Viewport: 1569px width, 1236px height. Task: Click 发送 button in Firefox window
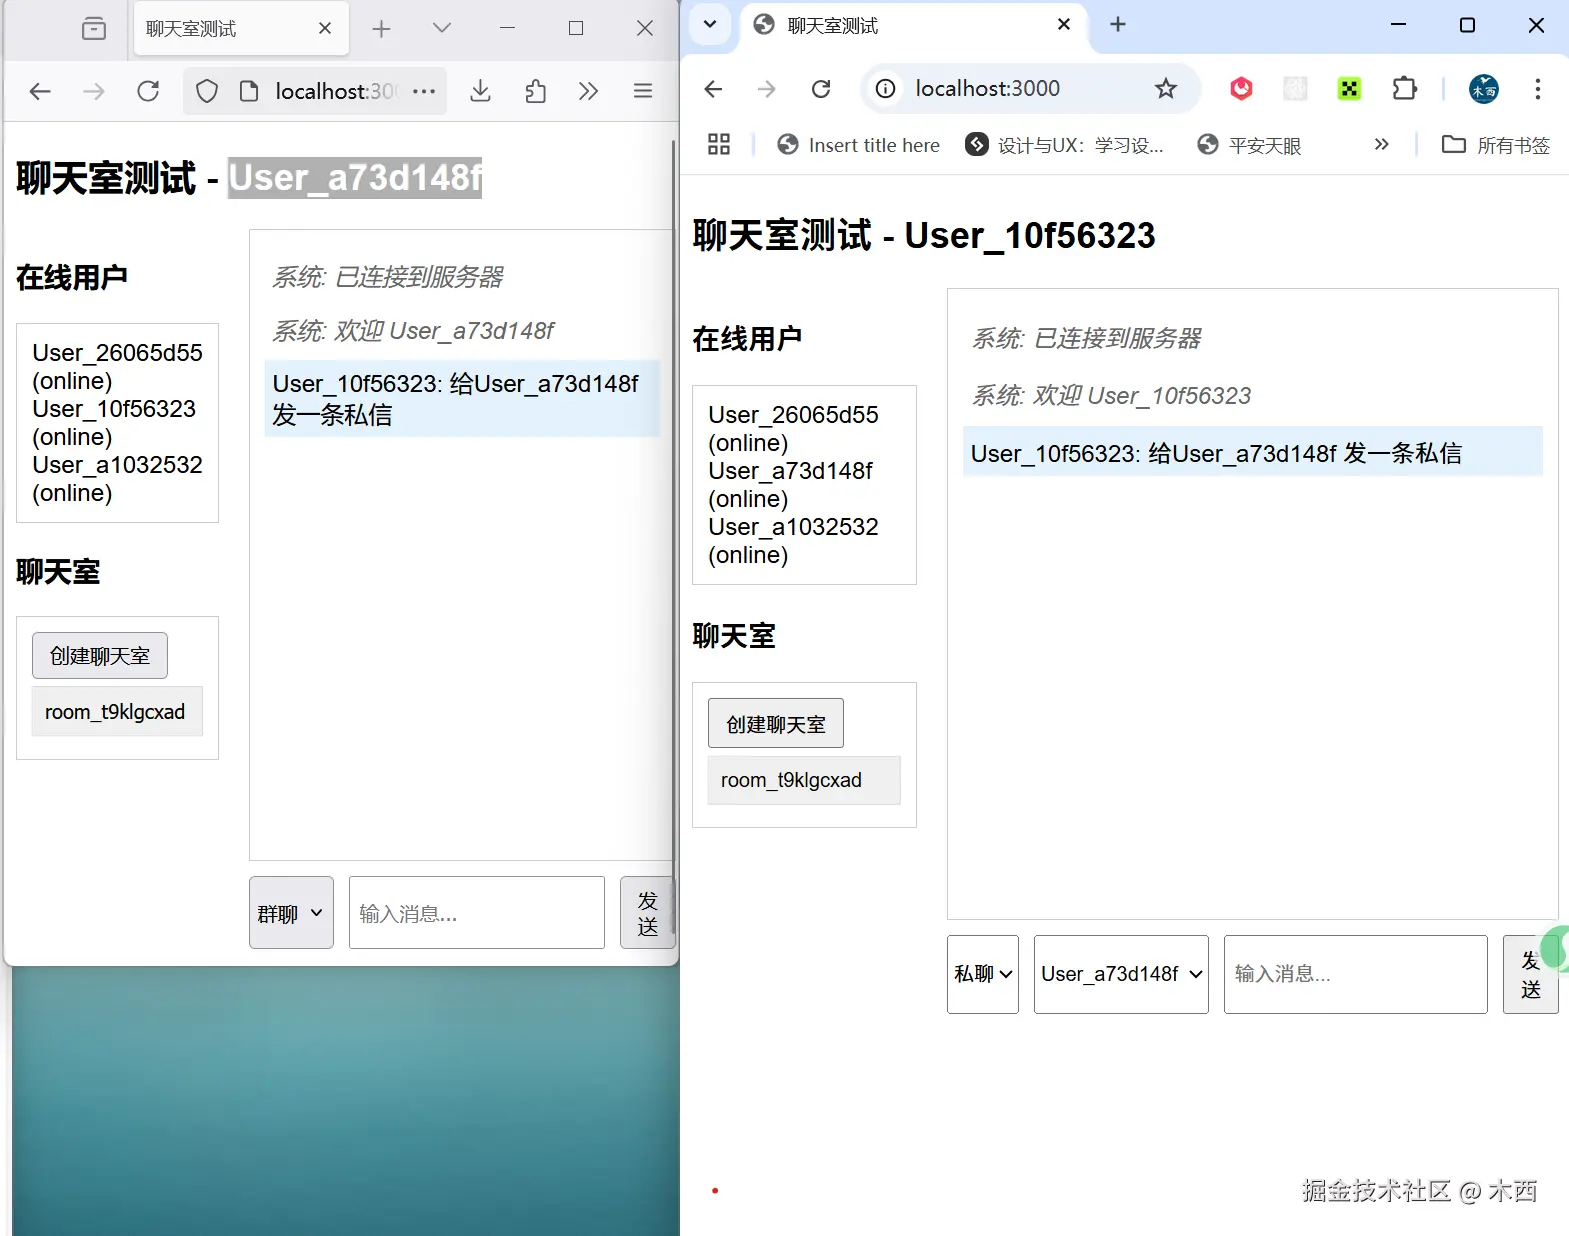tap(648, 913)
